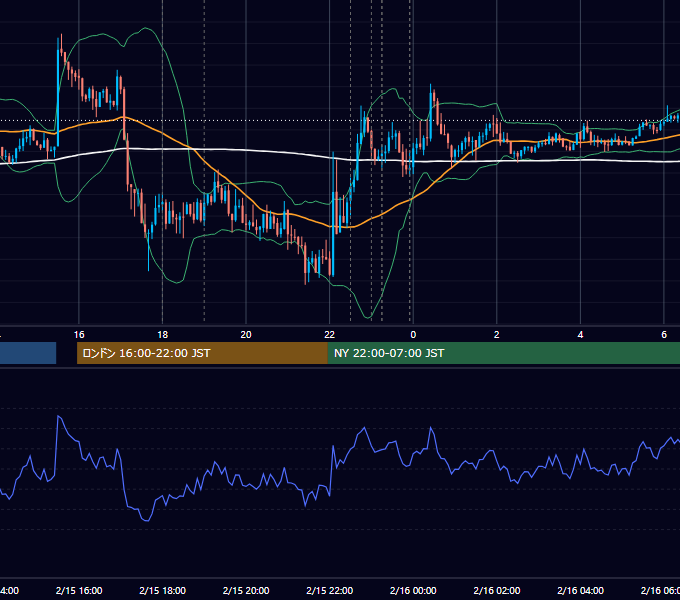Click the 2/15 22:00 date label
The width and height of the screenshot is (680, 600).
330,590
